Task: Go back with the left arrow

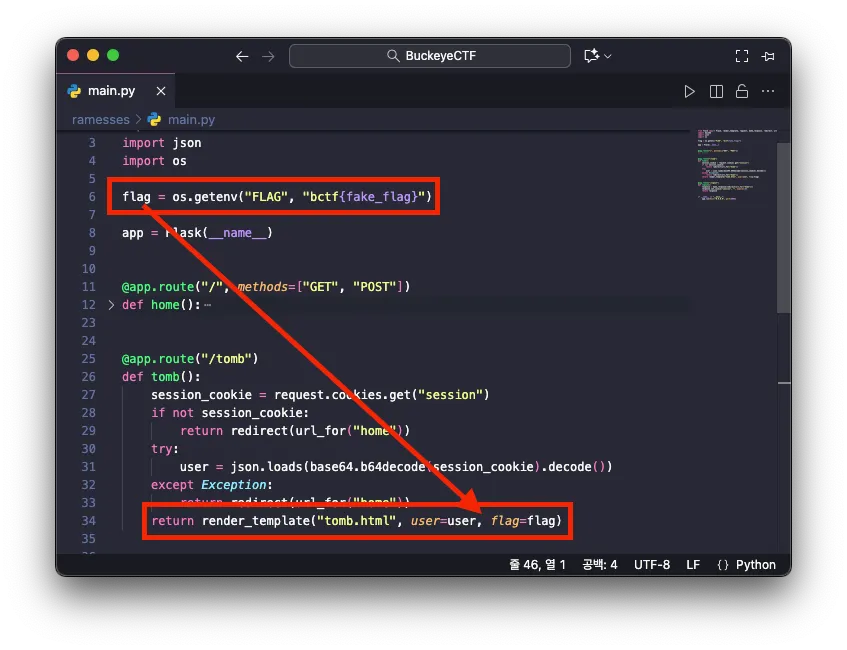Action: click(242, 56)
